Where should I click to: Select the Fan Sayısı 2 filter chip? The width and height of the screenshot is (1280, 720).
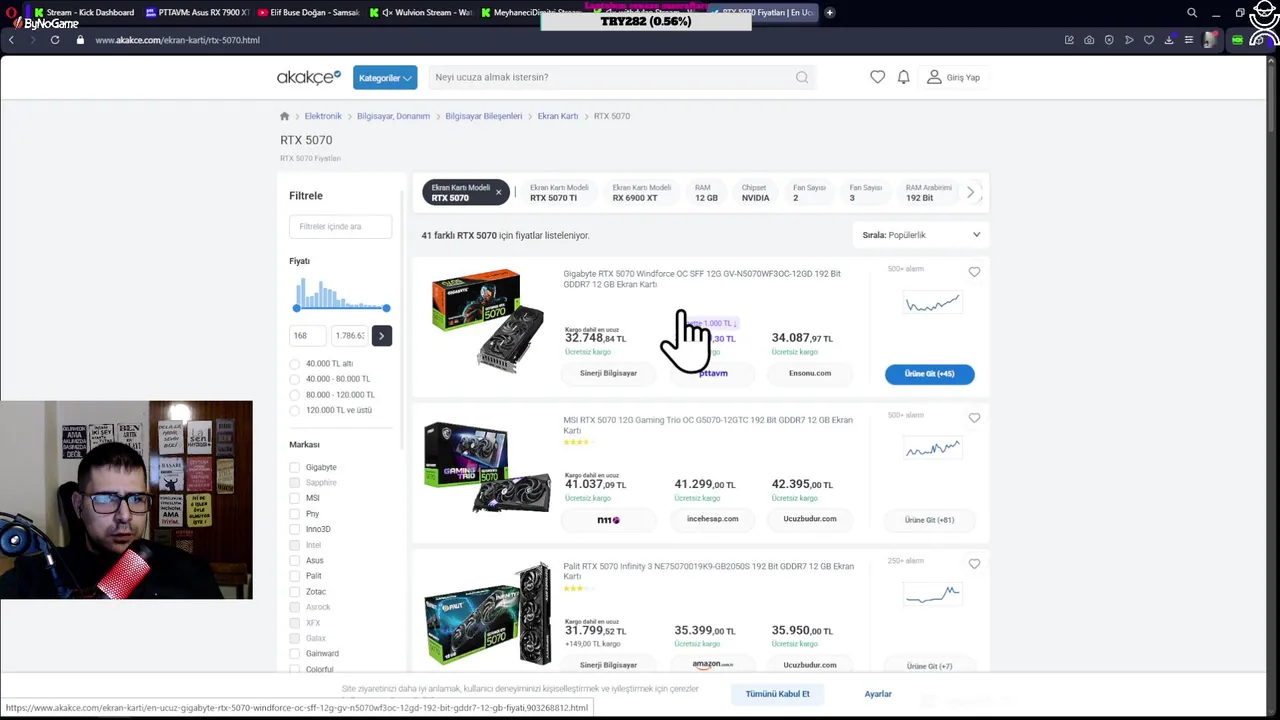point(809,192)
